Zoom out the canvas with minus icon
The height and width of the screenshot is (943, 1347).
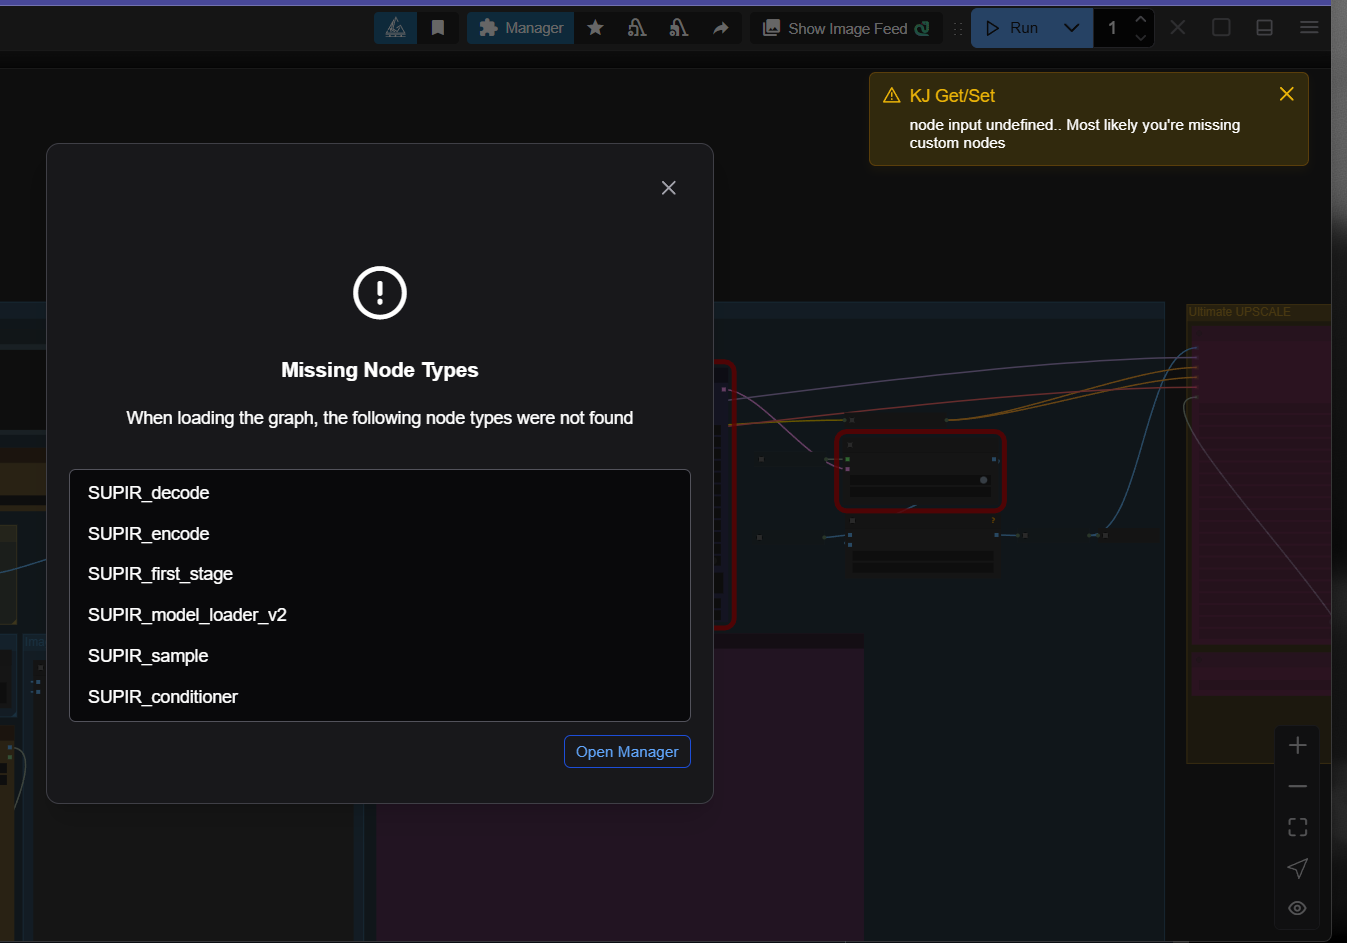click(1297, 787)
